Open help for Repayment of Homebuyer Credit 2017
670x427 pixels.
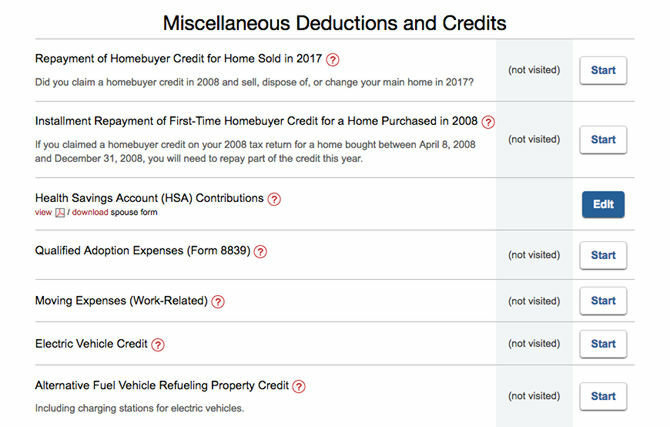332,59
